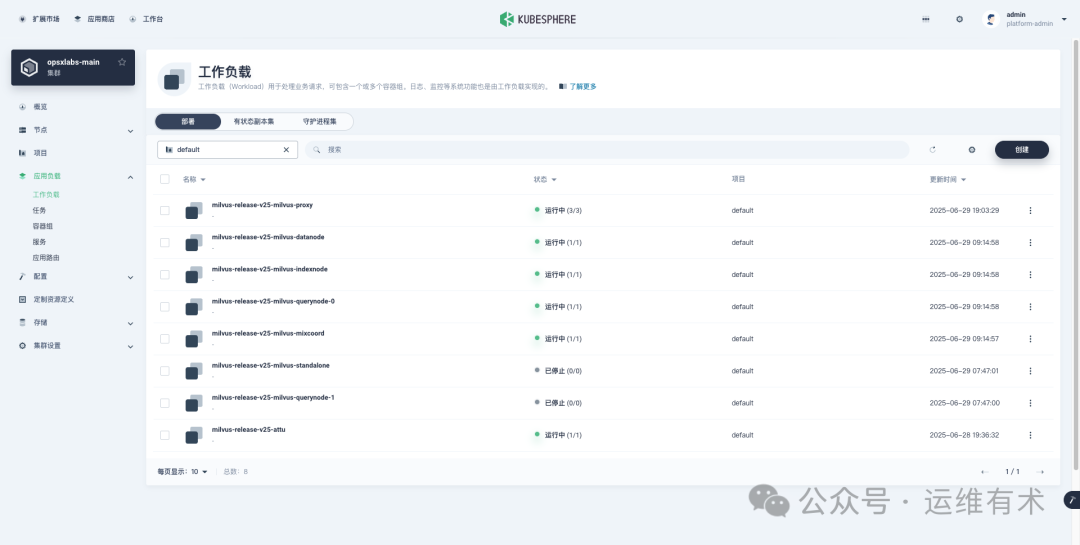Screen dimensions: 1080x545
Task: Open more actions for the milvus-proxy row
Action: coord(1030,211)
